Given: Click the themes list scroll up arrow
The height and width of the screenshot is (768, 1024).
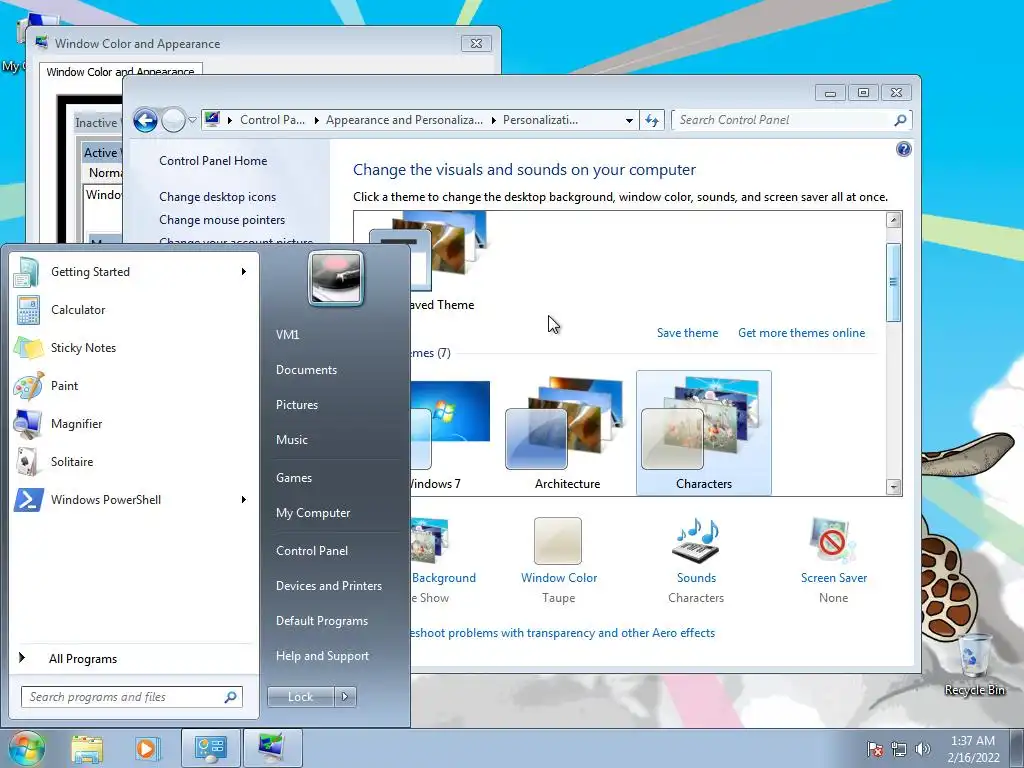Looking at the screenshot, I should pos(893,220).
